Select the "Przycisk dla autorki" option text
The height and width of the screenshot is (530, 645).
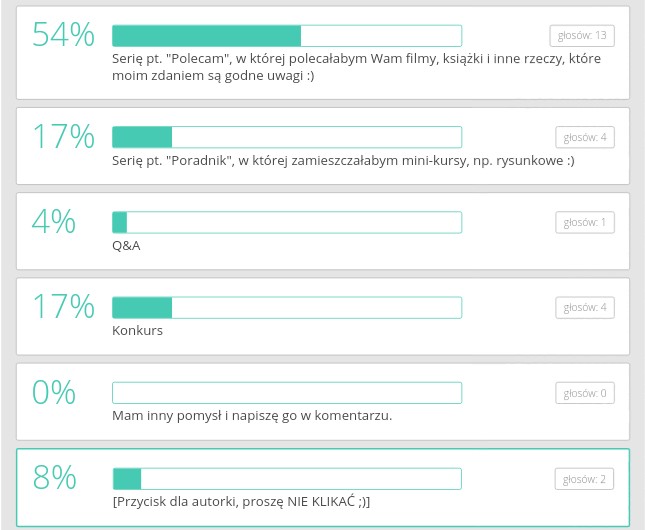[241, 501]
